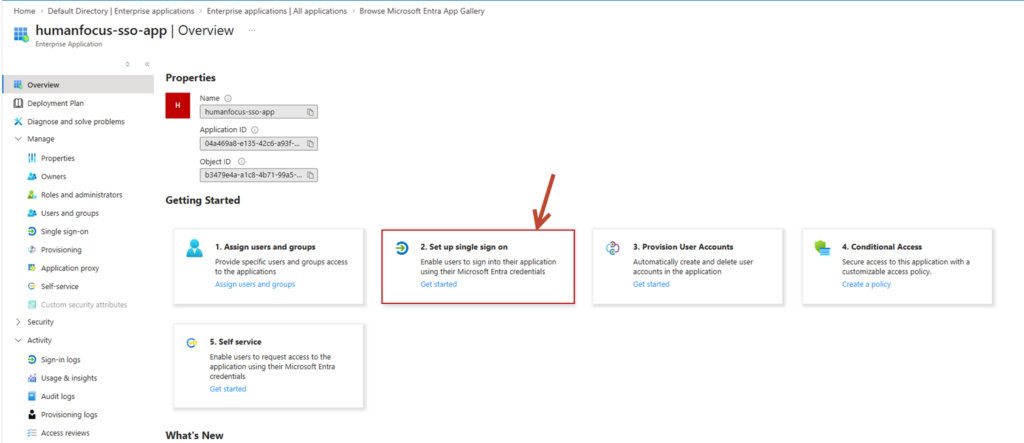Screen dimensions: 1024x443
Task: Click the Self service card icon
Action: pyautogui.click(x=192, y=342)
